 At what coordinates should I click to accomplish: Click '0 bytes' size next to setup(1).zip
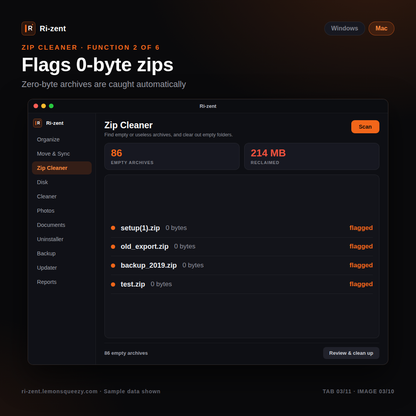[176, 228]
